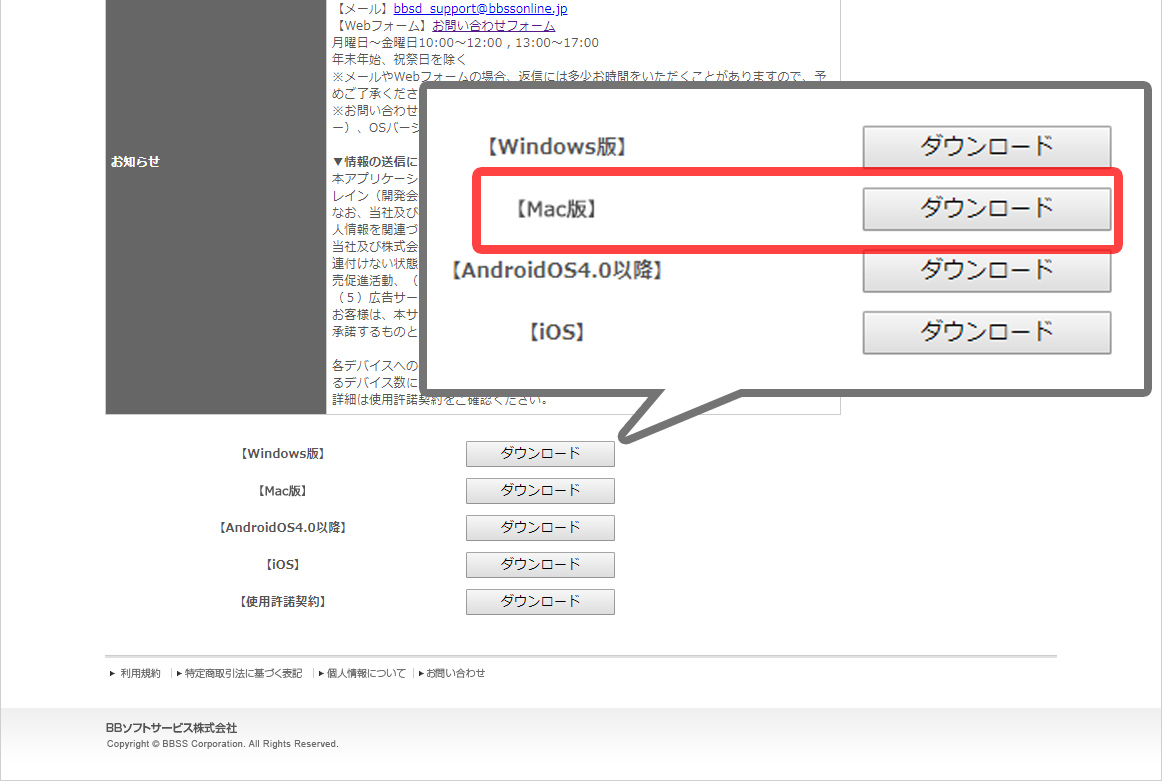Select the 【使用許諾契約】 label text
The width and height of the screenshot is (1162, 781).
click(x=281, y=602)
